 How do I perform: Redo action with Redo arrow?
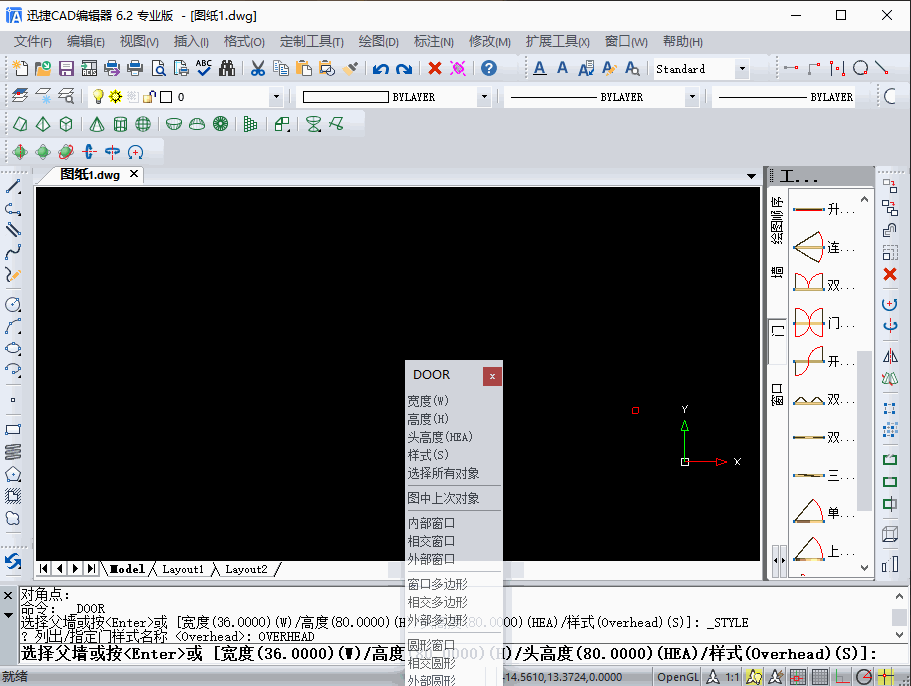404,69
